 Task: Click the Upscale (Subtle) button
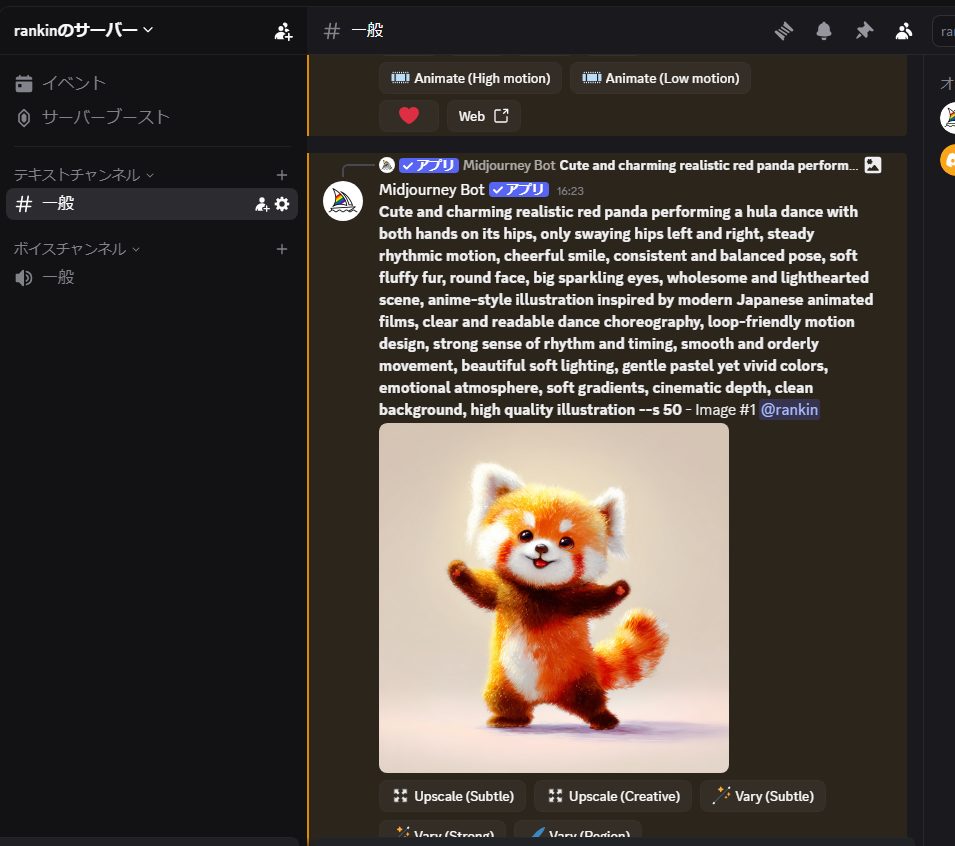453,796
